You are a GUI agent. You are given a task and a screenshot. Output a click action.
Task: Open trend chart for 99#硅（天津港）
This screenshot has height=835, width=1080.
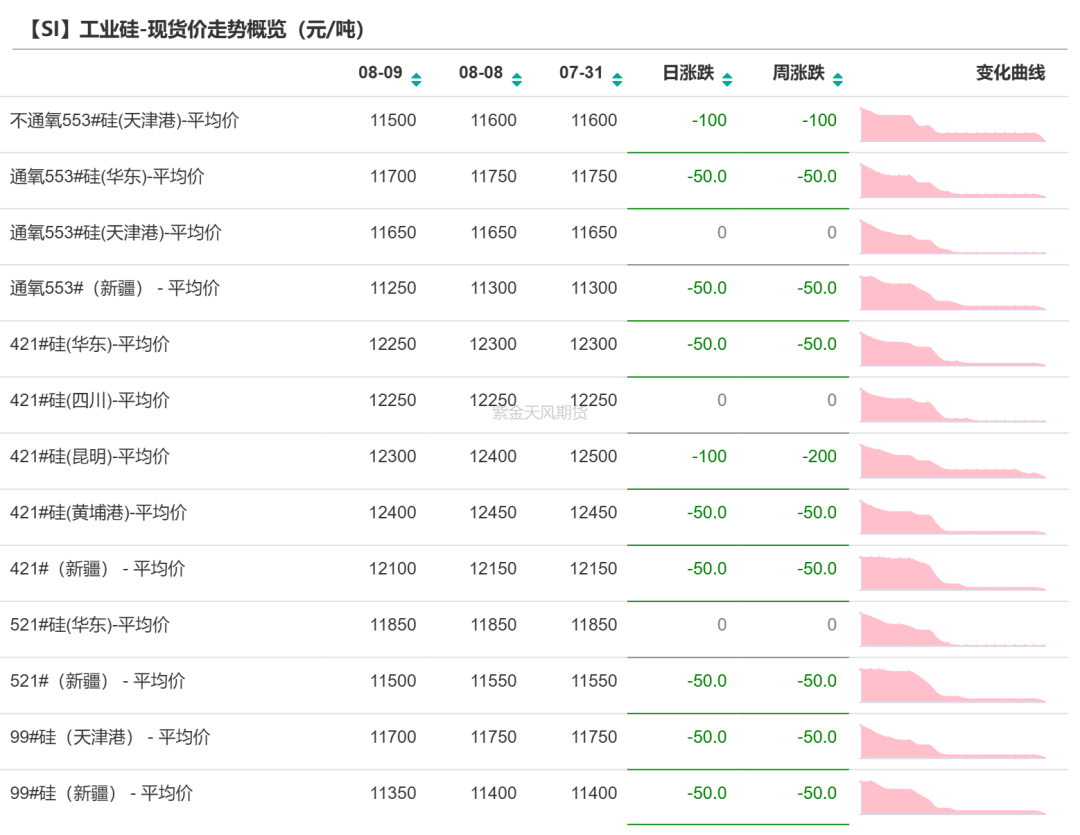click(x=953, y=741)
